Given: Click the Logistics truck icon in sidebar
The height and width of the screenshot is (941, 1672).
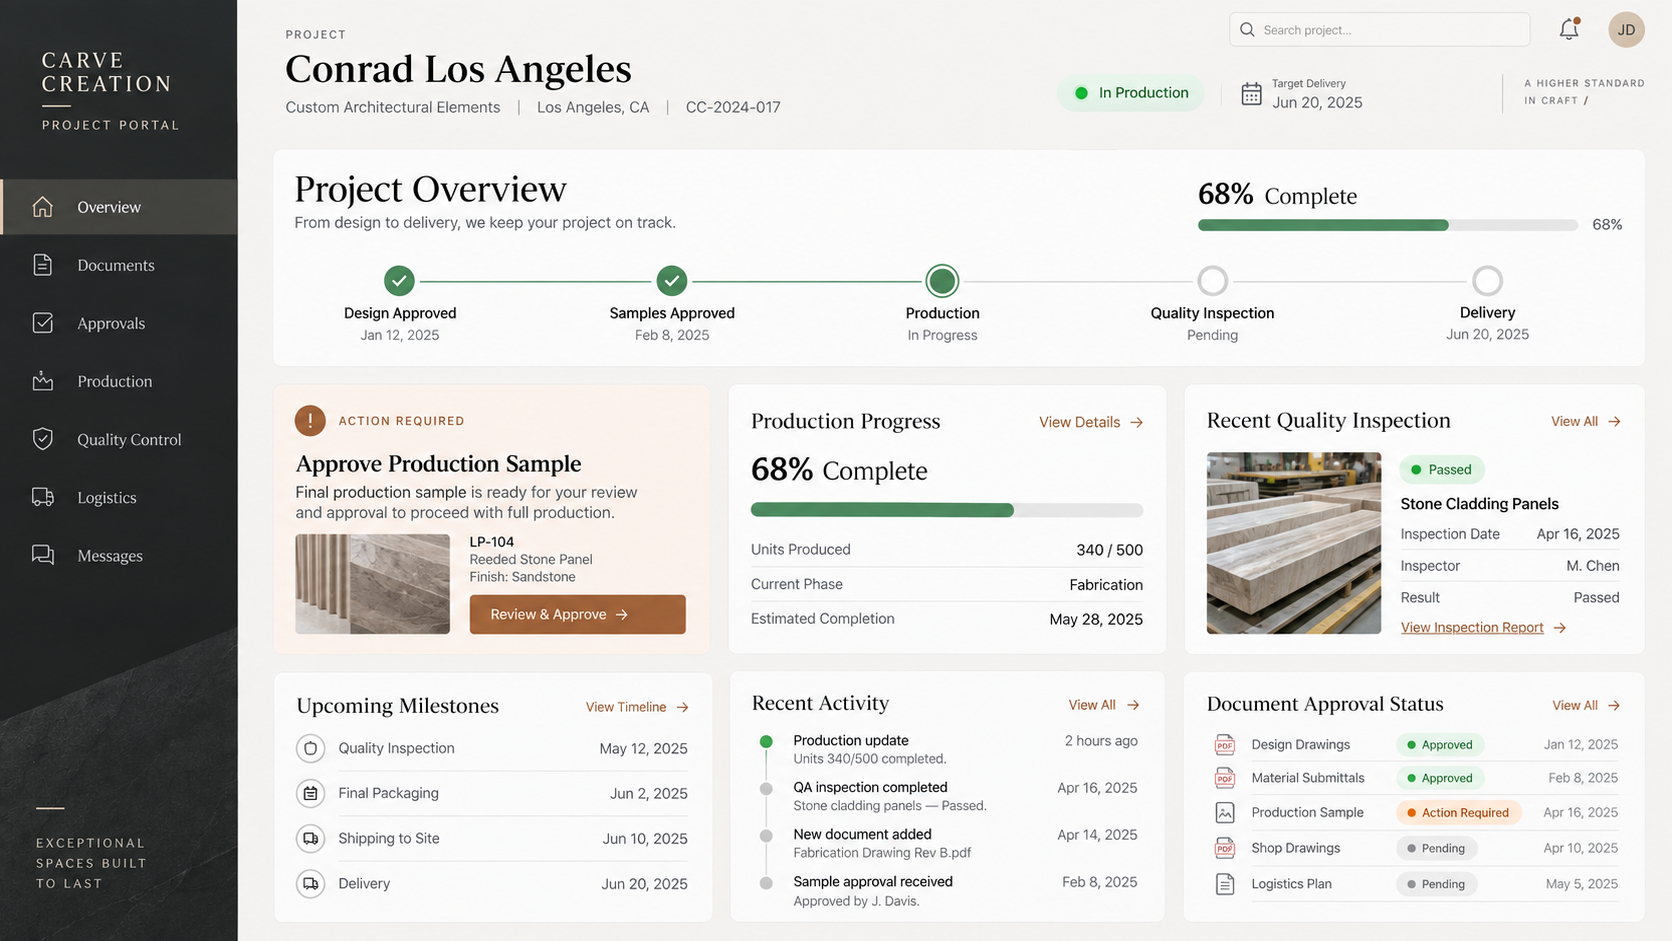Looking at the screenshot, I should (x=42, y=497).
